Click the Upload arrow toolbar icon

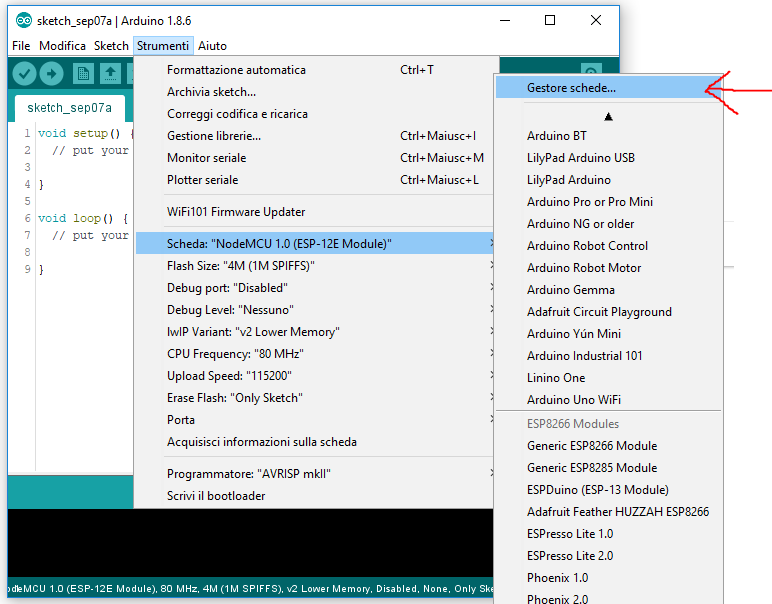(51, 74)
